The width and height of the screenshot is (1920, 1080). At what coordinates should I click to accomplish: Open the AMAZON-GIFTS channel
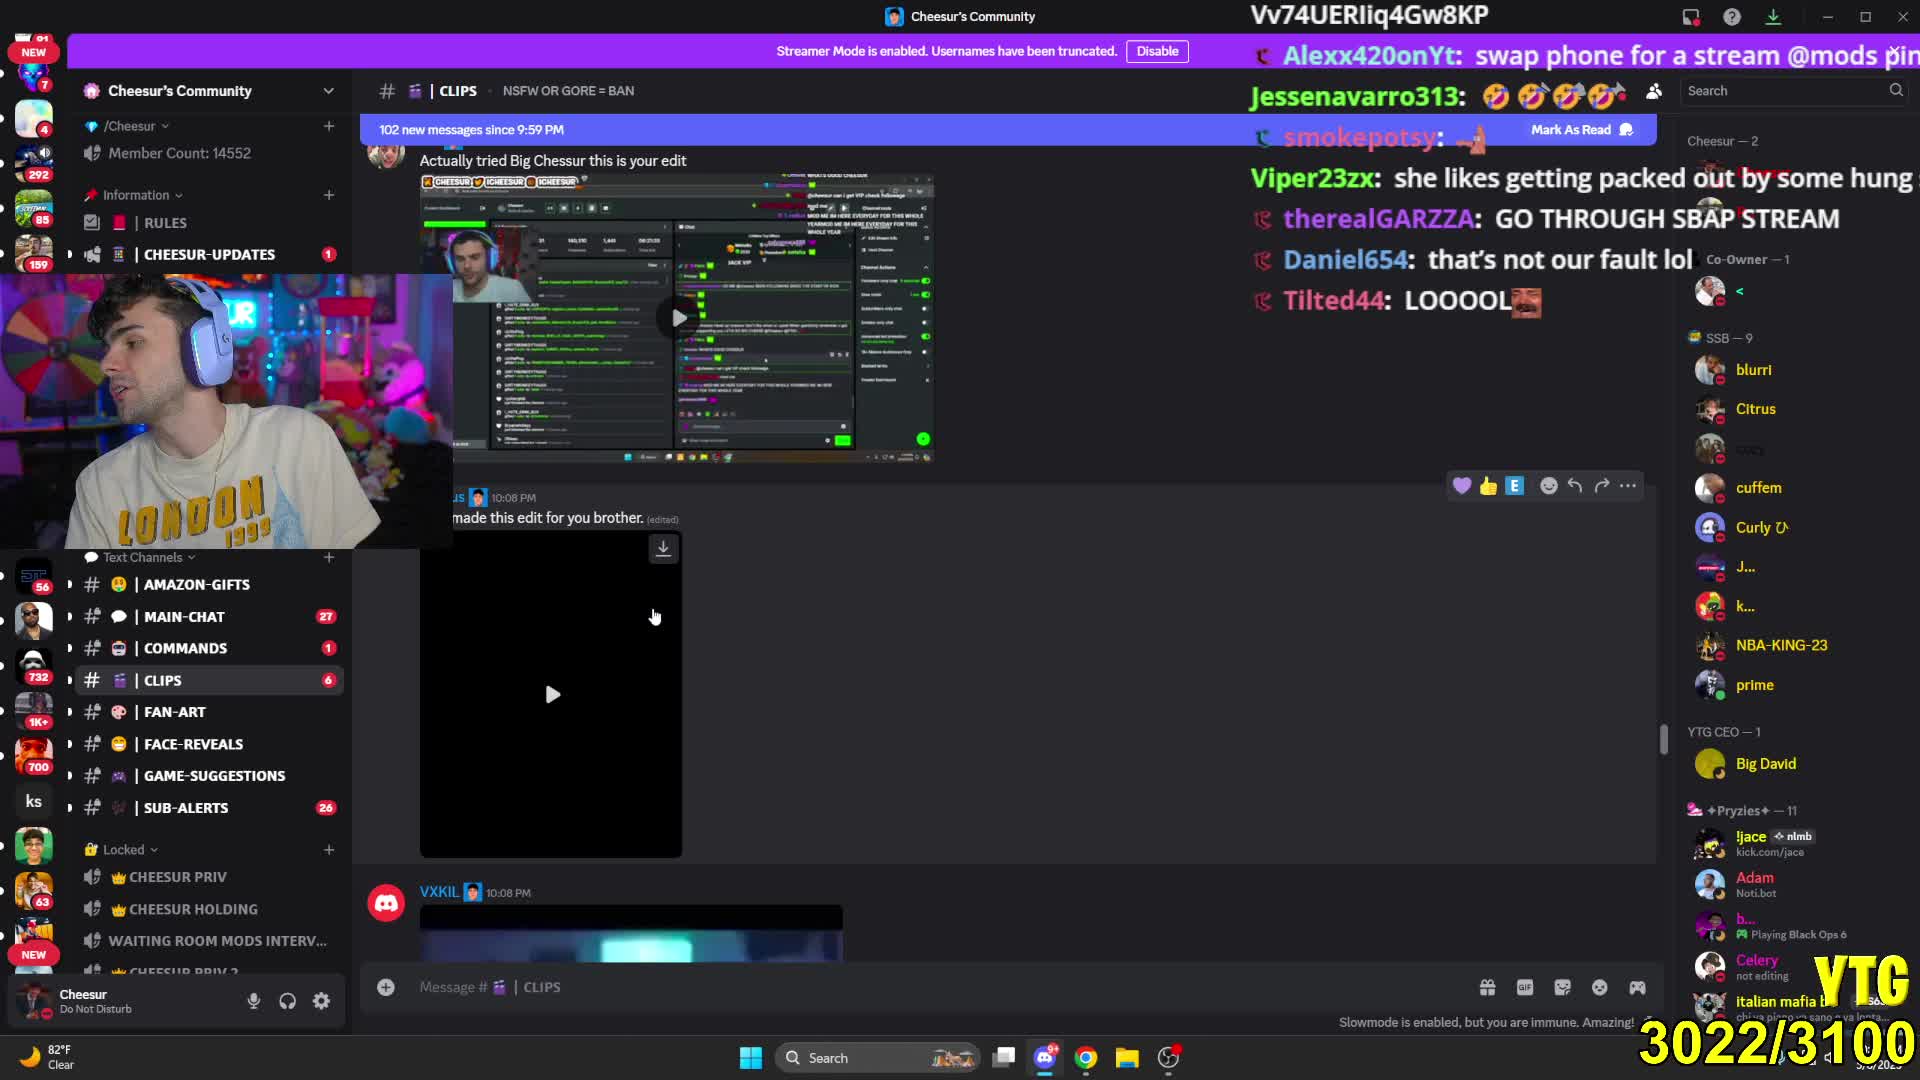tap(210, 585)
